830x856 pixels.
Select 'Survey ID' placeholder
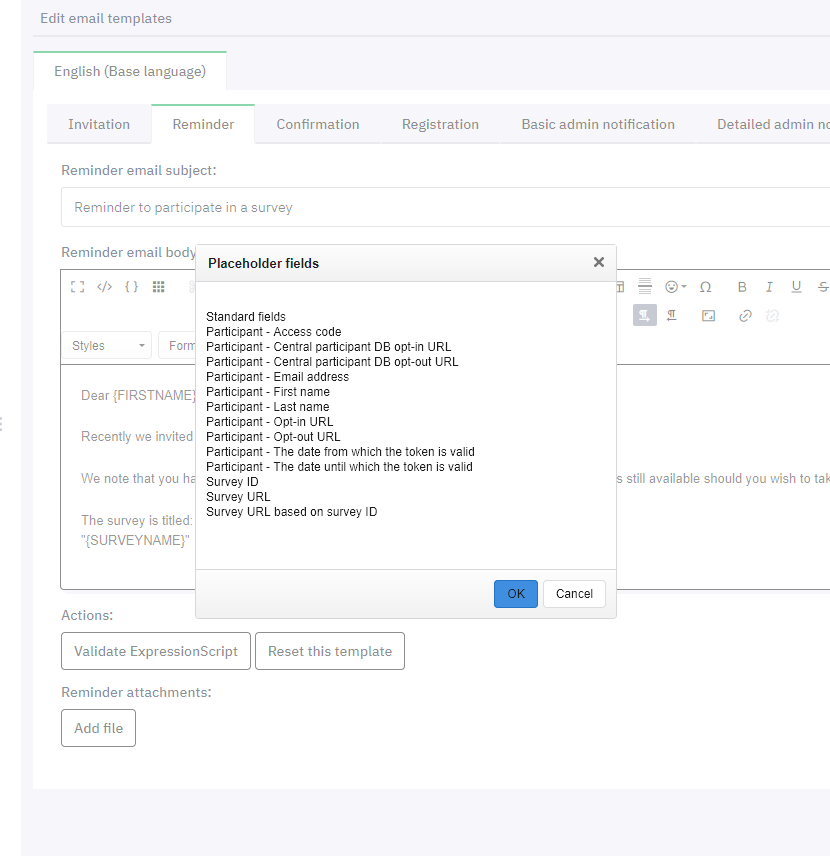[232, 482]
